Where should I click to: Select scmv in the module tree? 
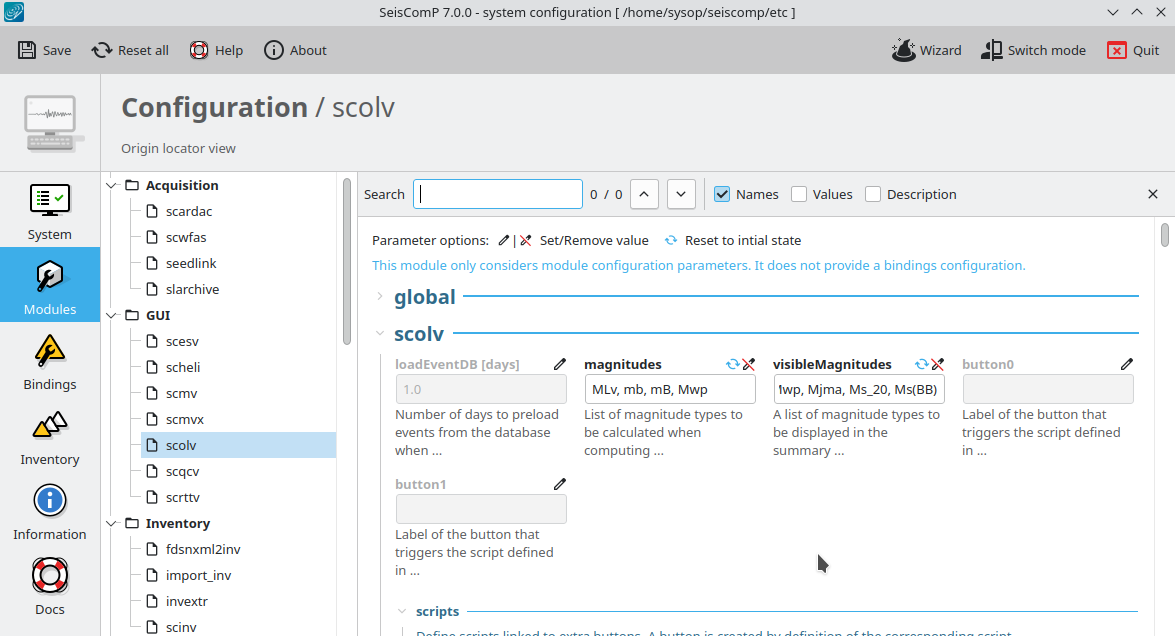182,393
